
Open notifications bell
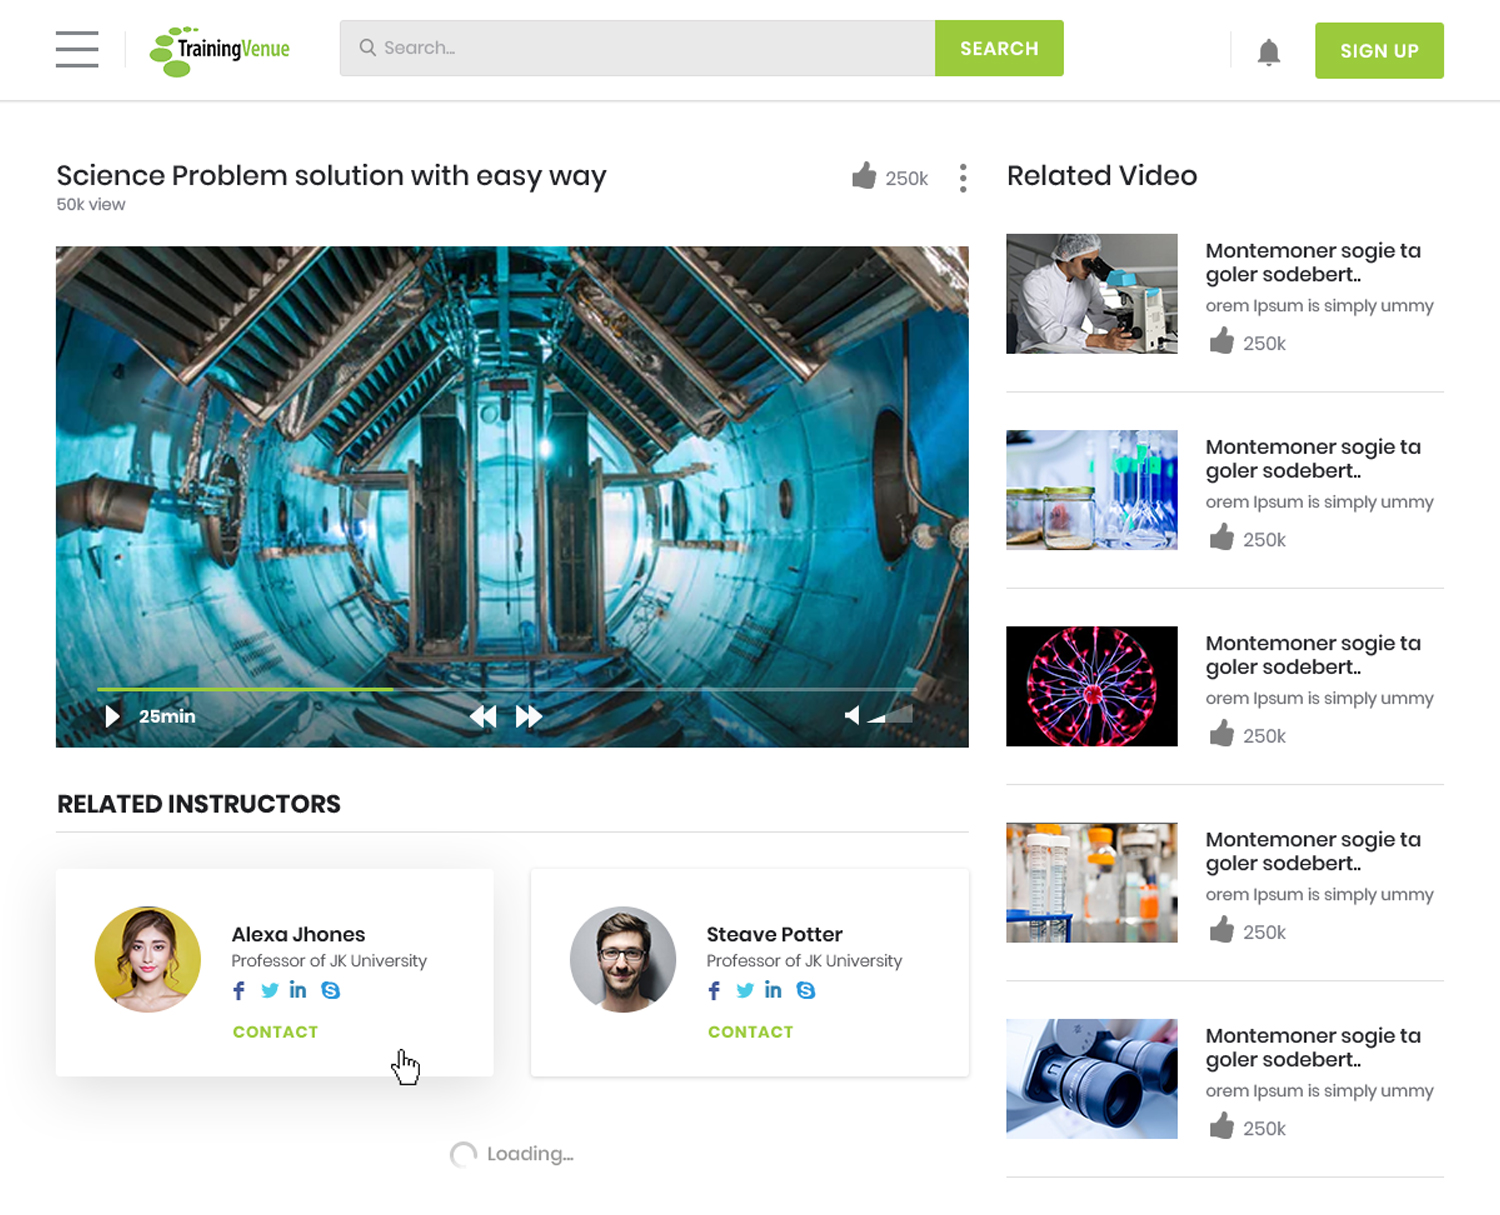(x=1268, y=52)
